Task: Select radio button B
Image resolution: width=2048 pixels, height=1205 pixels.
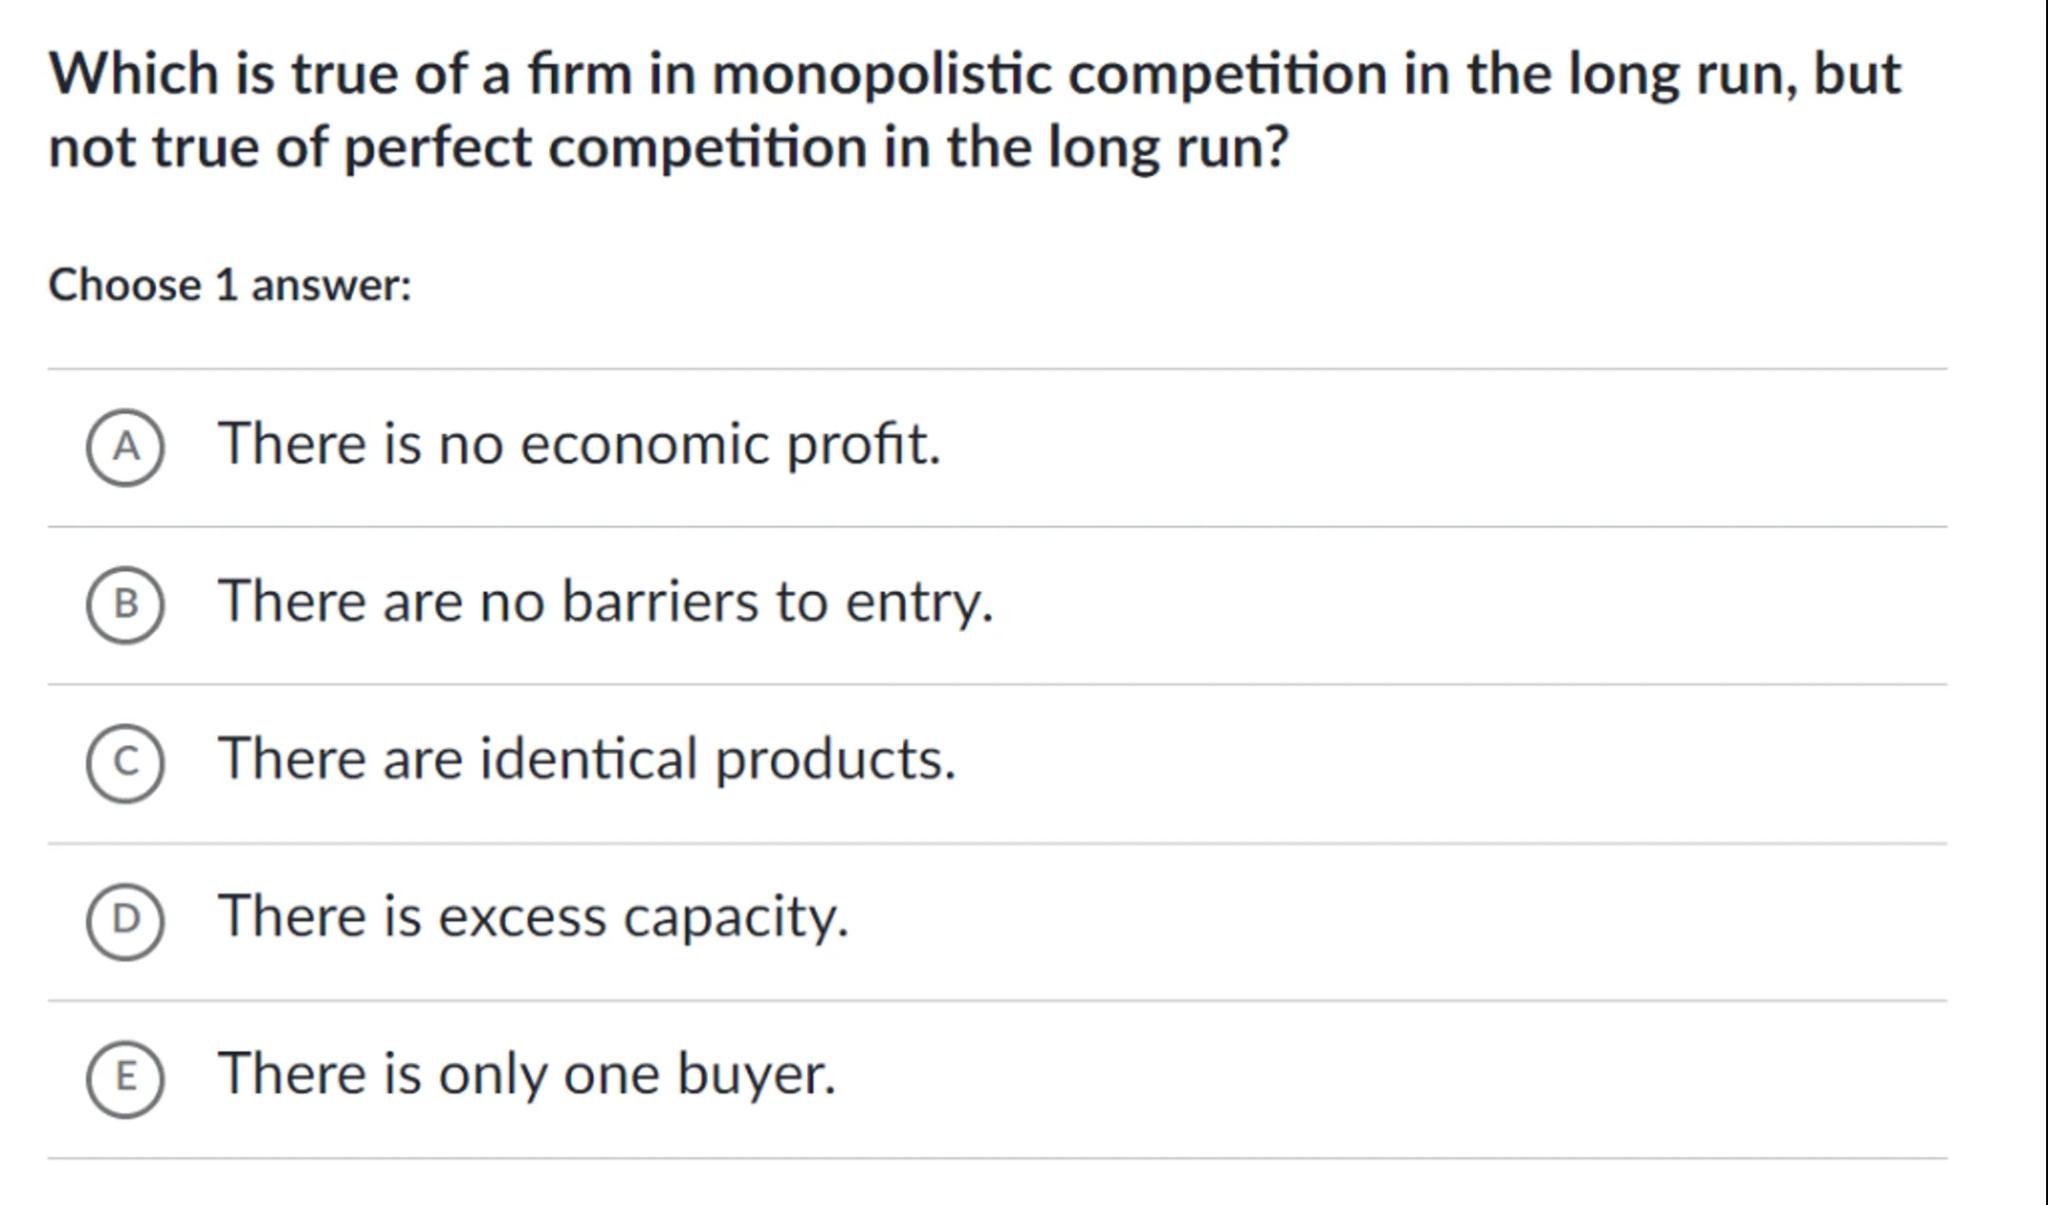Action: tap(125, 604)
